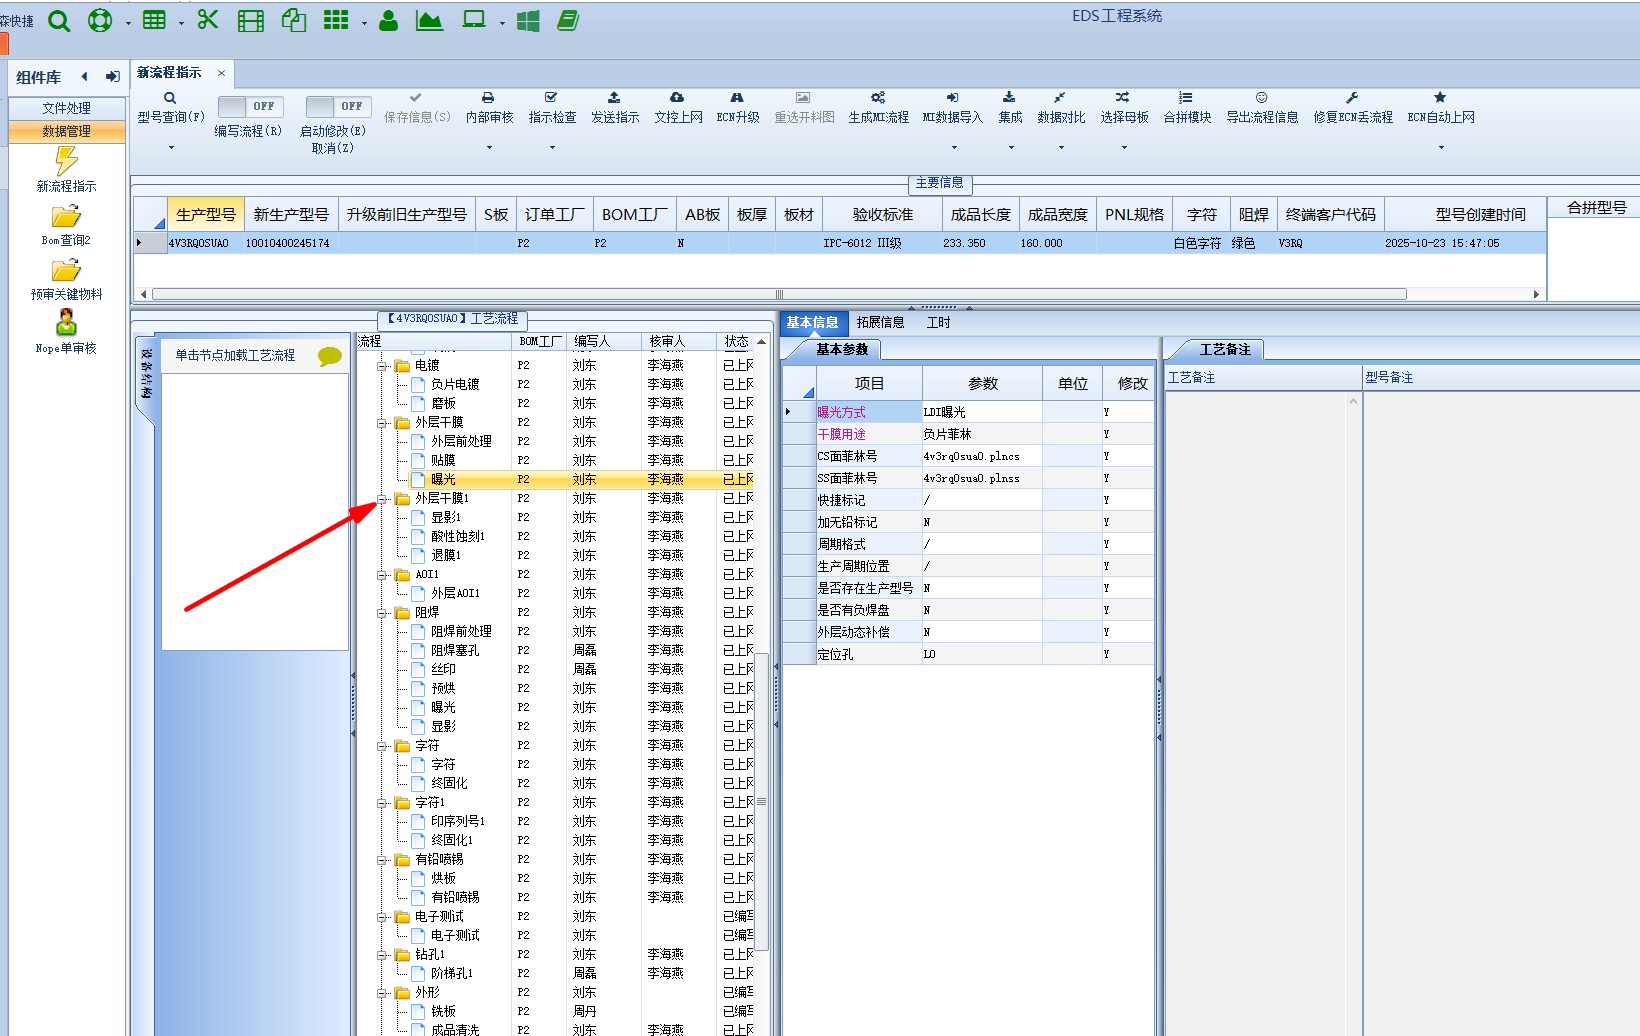
Task: Collapse the AOI1 tree folder
Action: click(382, 575)
